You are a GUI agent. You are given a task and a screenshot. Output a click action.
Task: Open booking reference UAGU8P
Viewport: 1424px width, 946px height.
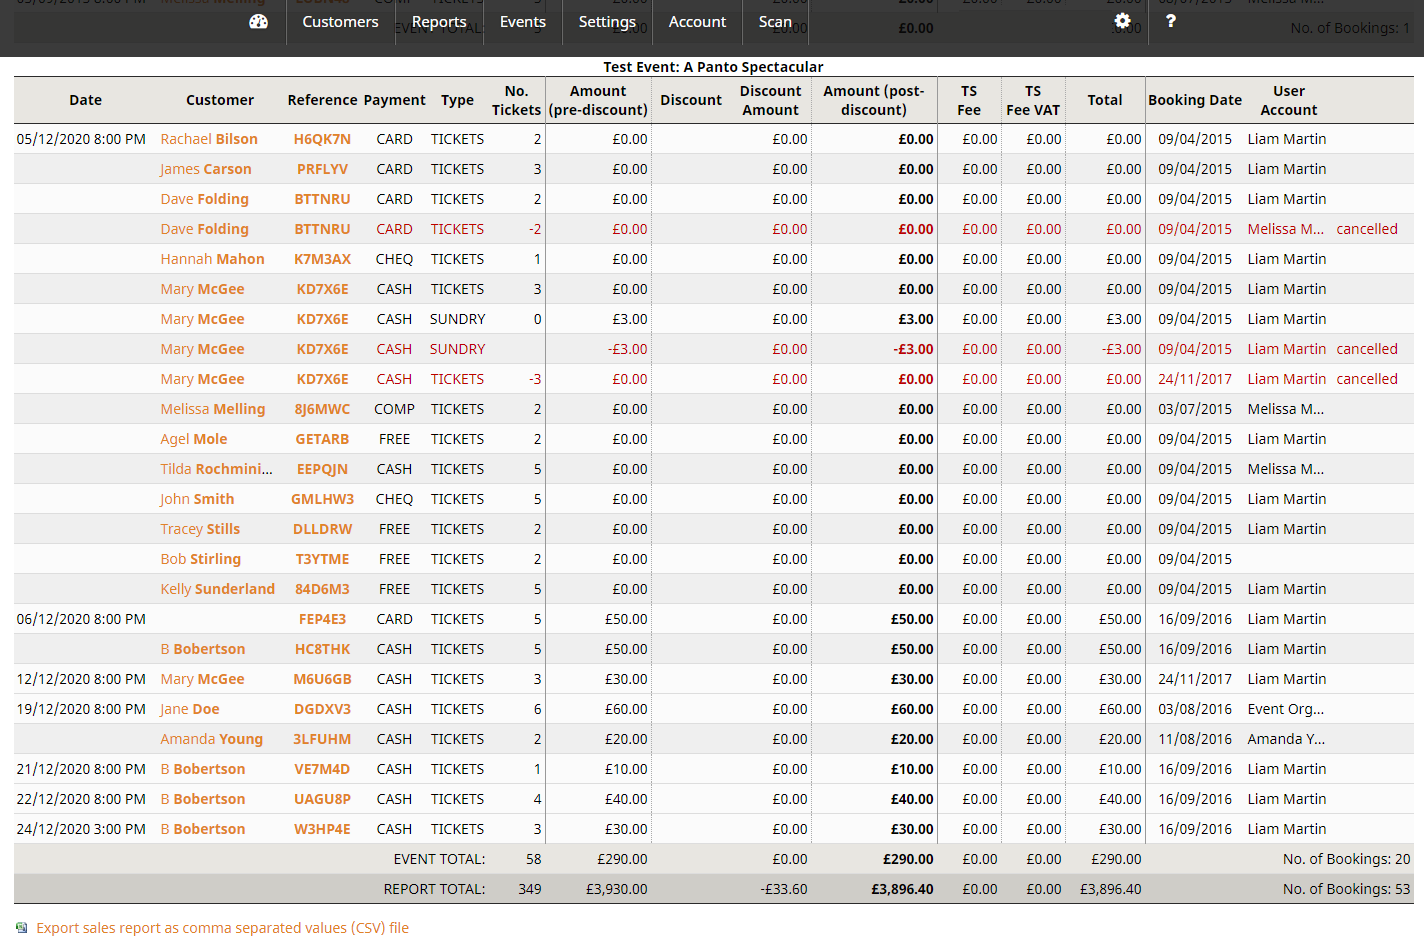(322, 799)
